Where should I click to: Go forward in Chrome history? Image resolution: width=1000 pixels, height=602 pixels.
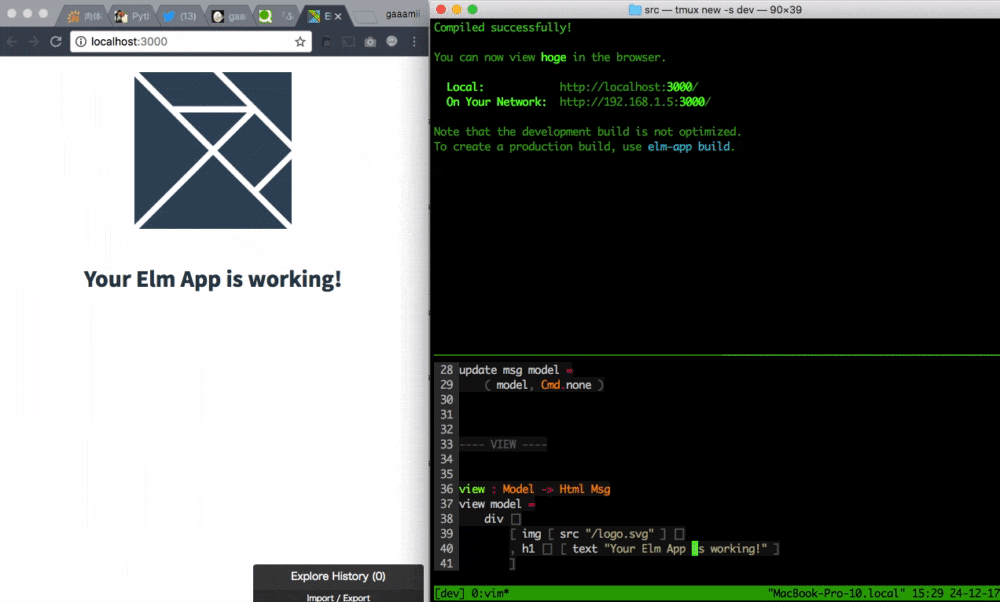pyautogui.click(x=33, y=41)
